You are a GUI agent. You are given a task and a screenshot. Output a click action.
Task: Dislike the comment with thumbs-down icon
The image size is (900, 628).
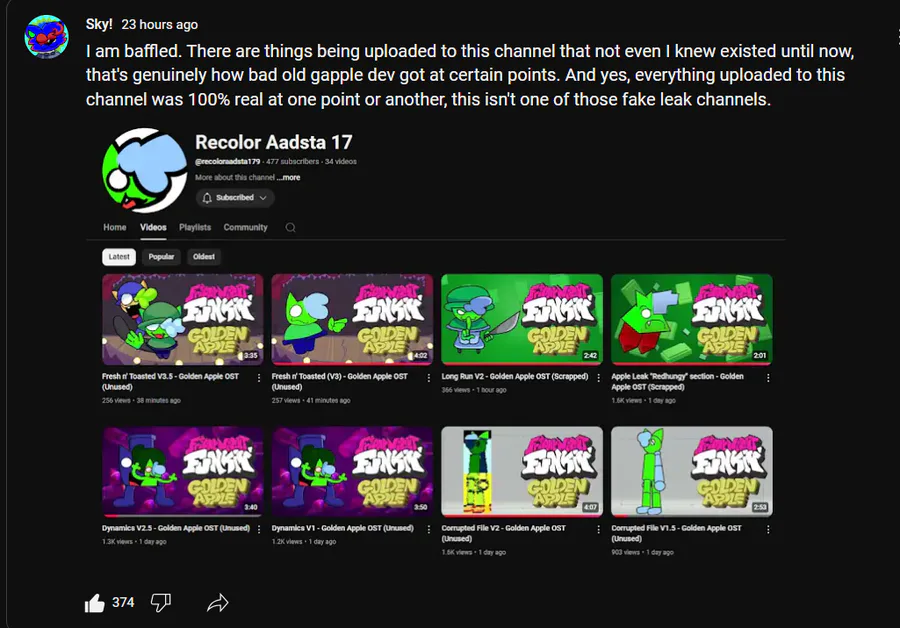(x=161, y=603)
